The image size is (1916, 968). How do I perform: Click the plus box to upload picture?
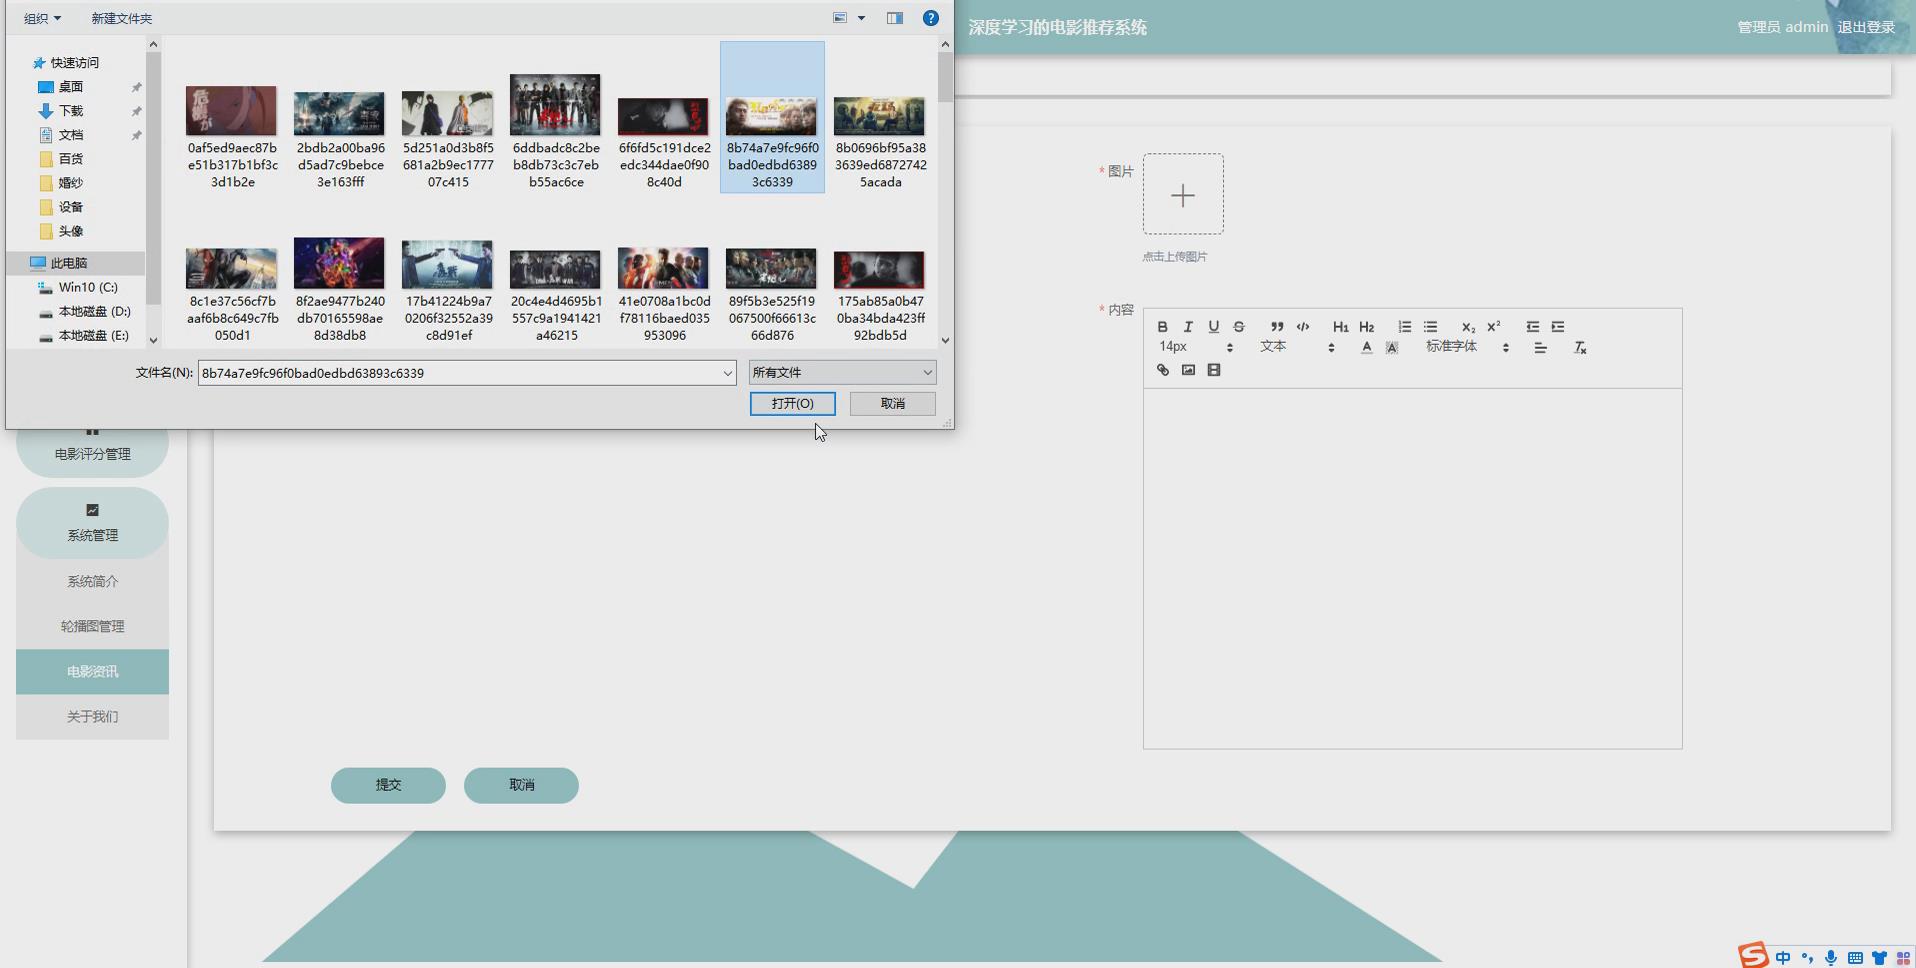1183,194
